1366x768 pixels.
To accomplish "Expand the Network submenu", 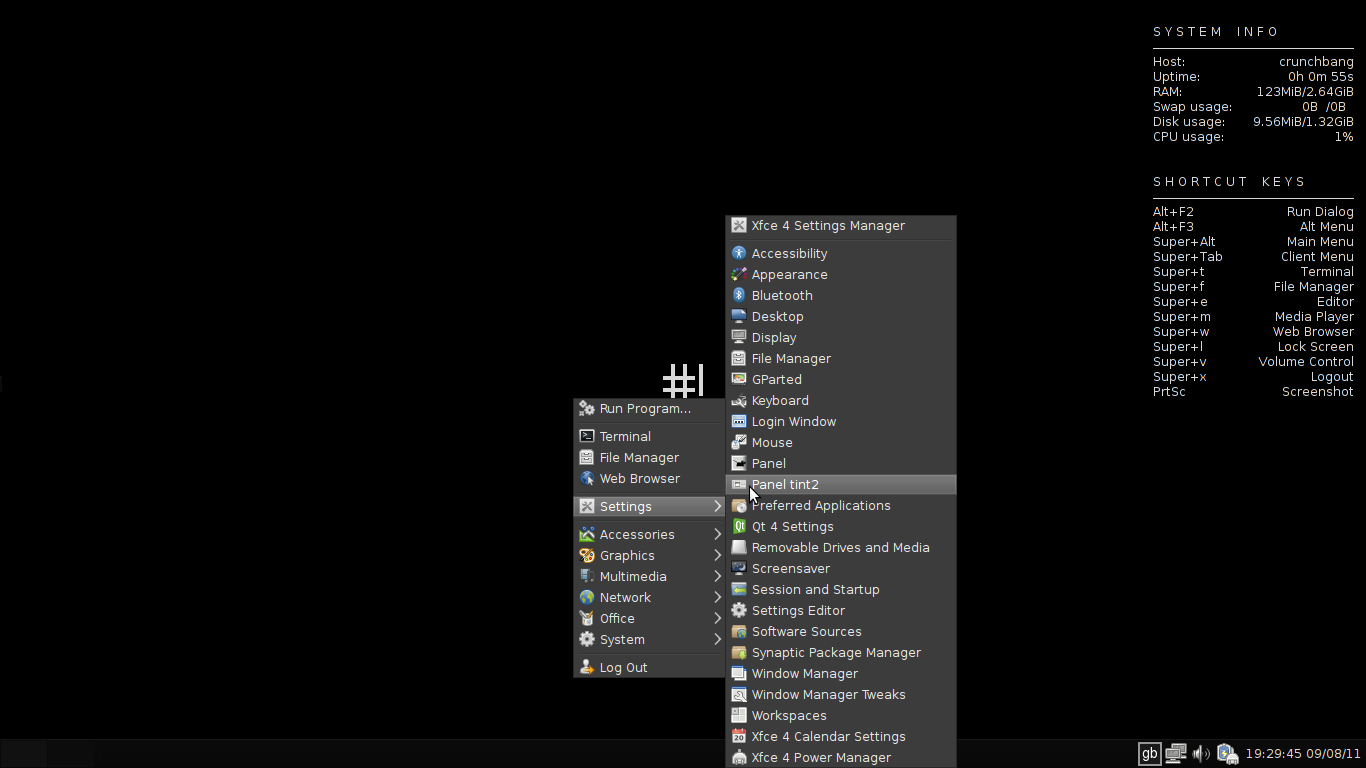I will click(x=626, y=597).
